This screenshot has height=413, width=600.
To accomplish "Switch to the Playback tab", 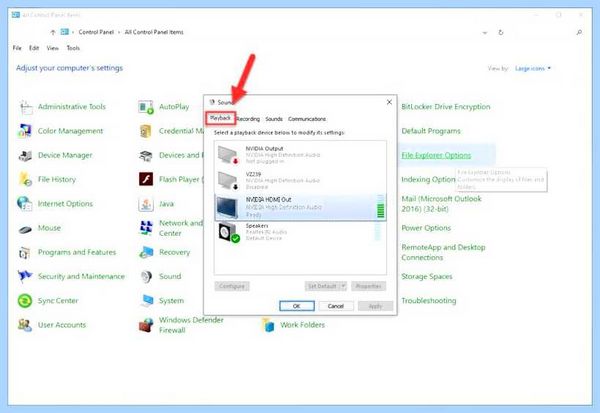I will click(x=220, y=118).
